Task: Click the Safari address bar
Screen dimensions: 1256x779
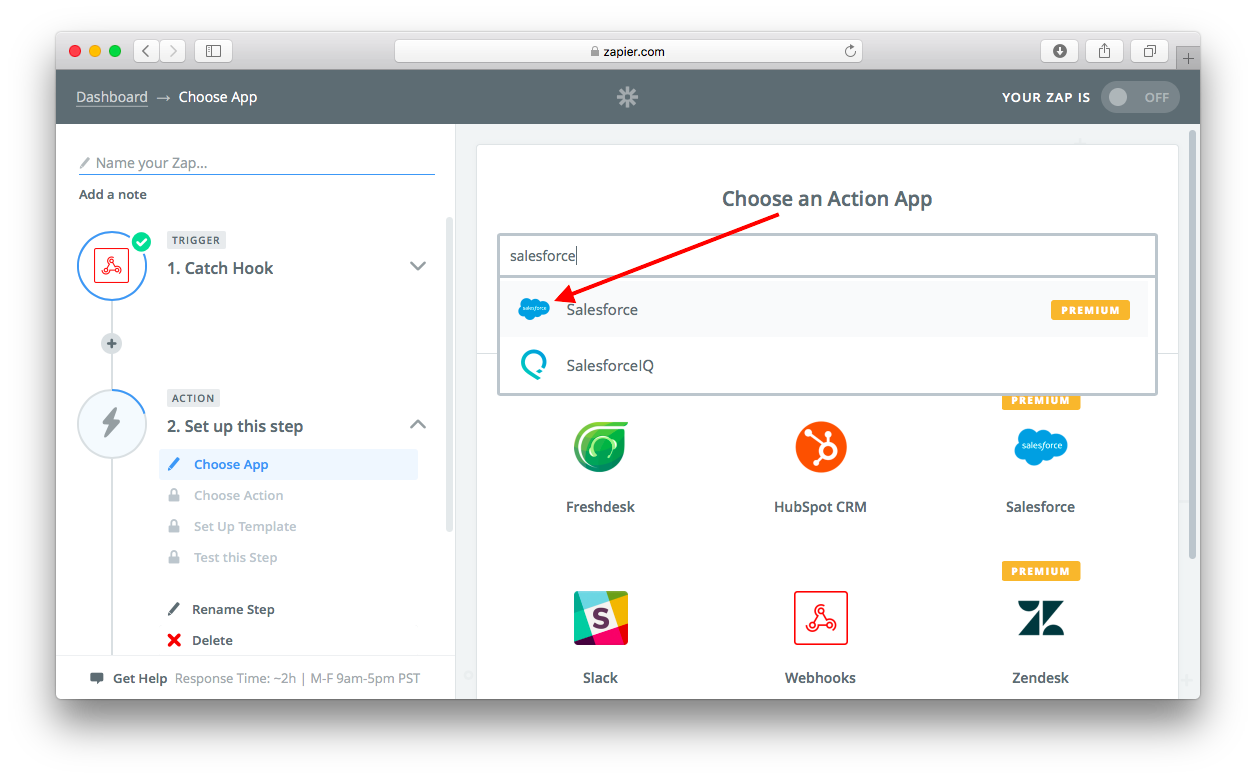Action: (628, 51)
